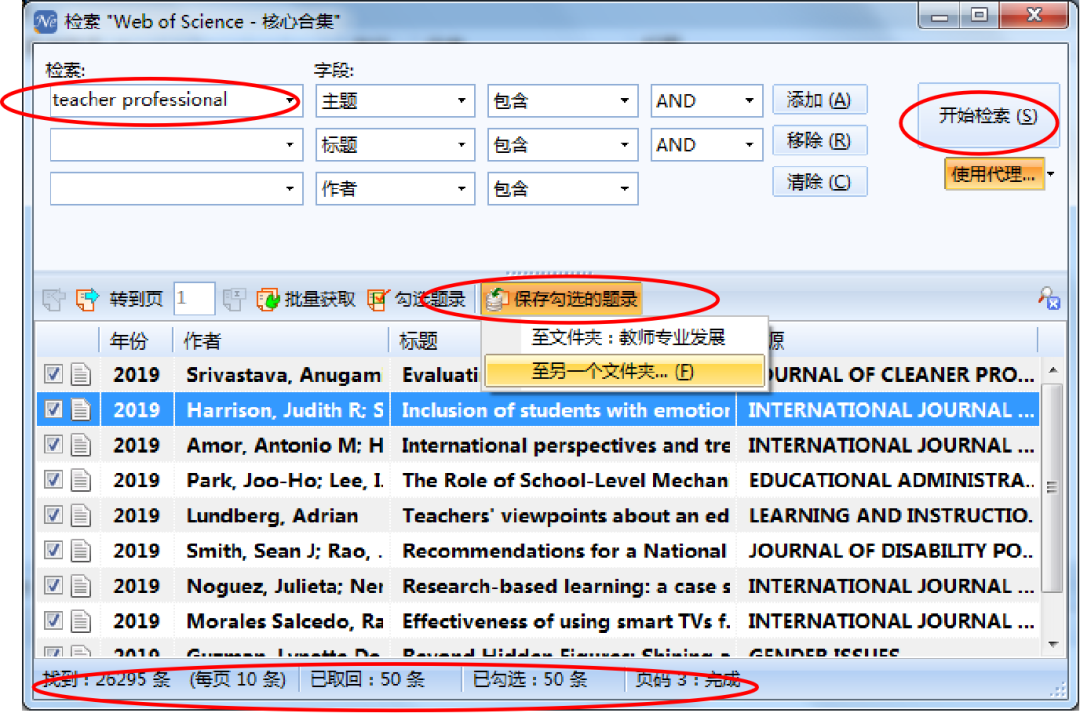Open document icon for Noguez row
The width and height of the screenshot is (1080, 713).
tap(81, 586)
